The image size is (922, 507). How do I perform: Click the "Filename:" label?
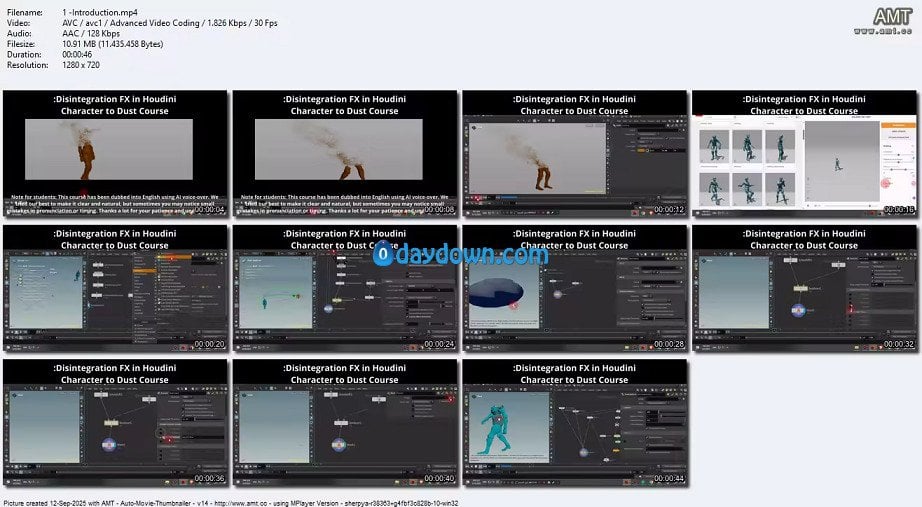click(25, 12)
